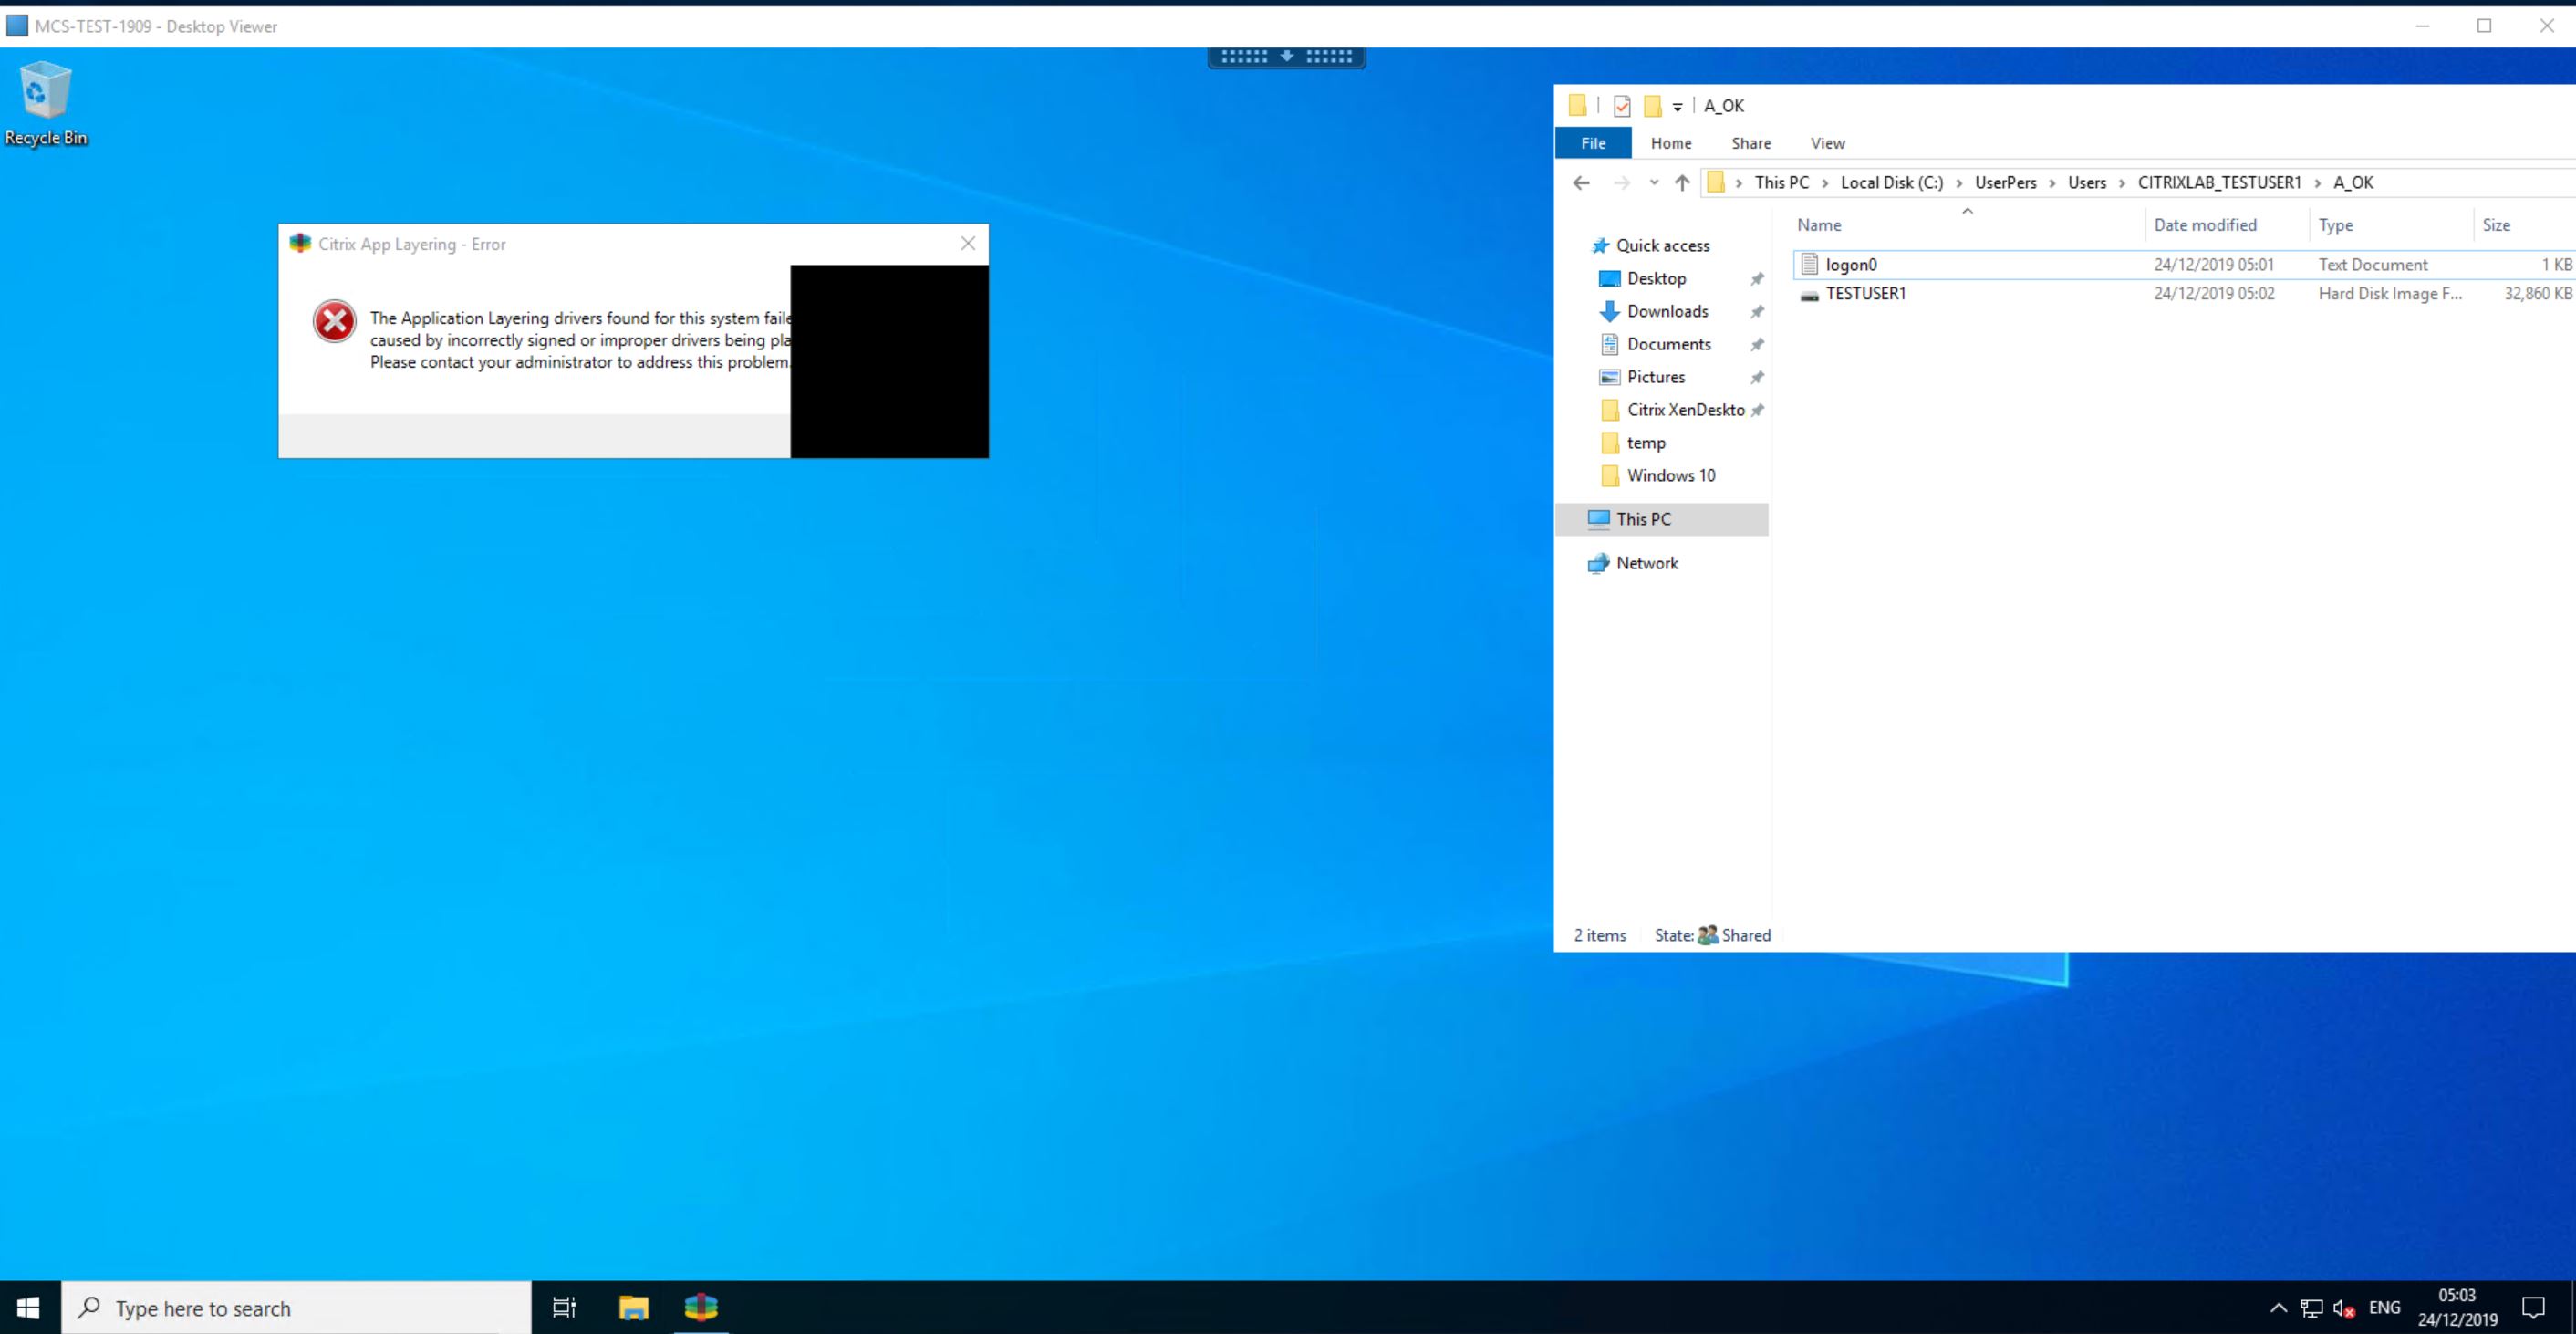The image size is (2576, 1334).
Task: Open the Action Center notifications icon
Action: point(2533,1308)
